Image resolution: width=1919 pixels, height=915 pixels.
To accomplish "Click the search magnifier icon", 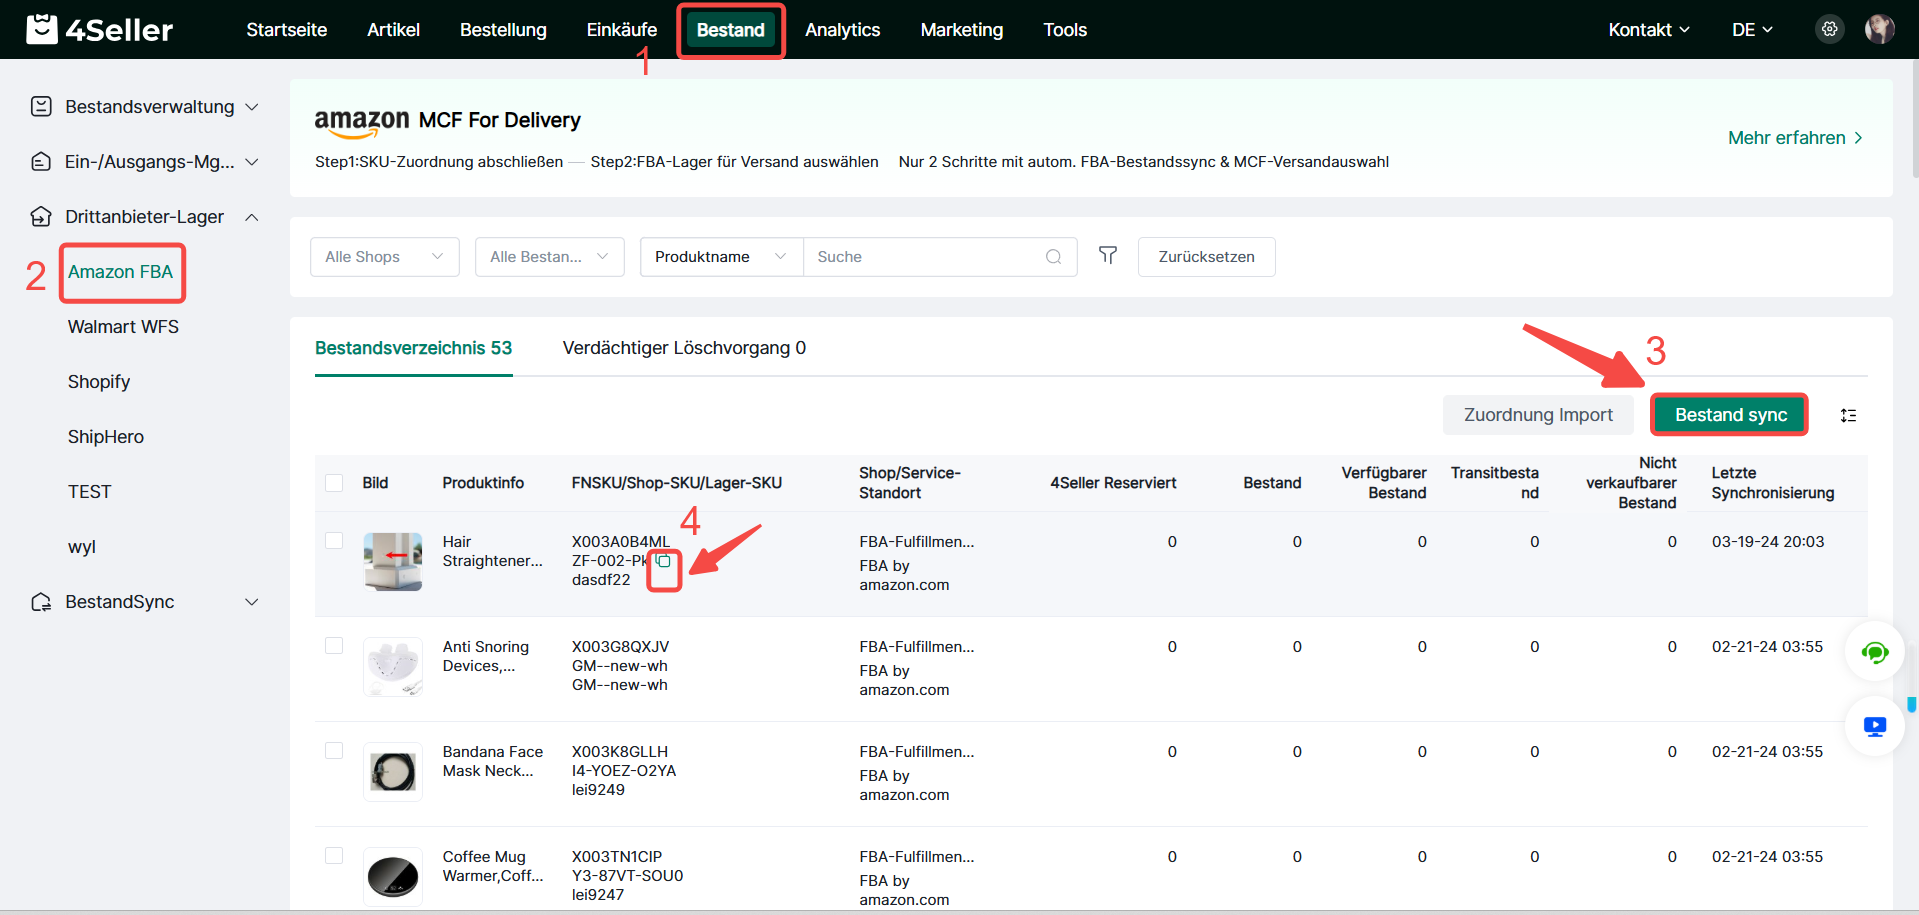I will click(x=1053, y=257).
